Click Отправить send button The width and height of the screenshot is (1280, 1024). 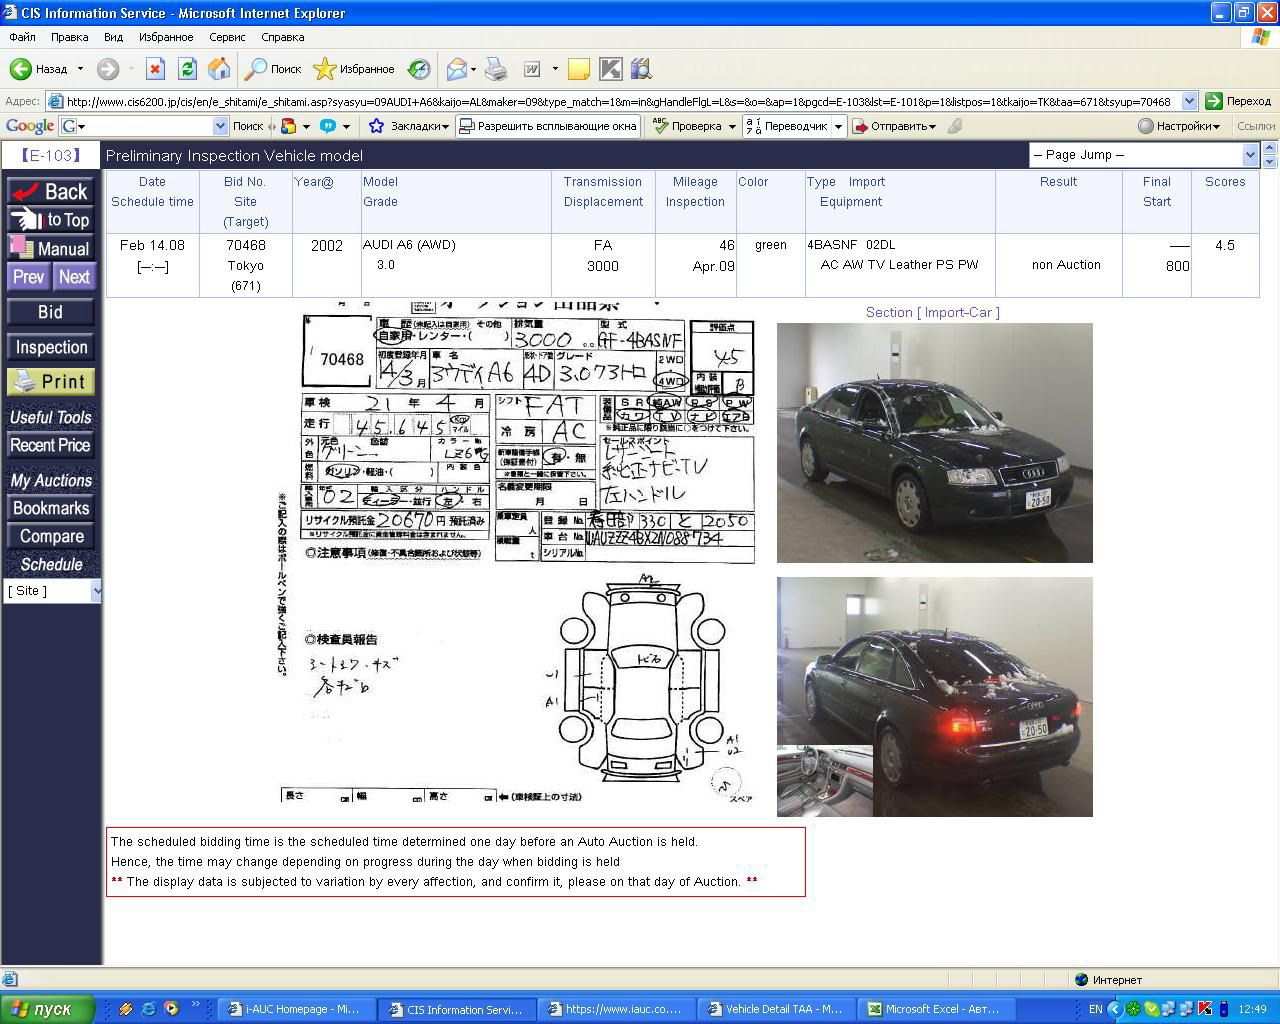coord(894,126)
